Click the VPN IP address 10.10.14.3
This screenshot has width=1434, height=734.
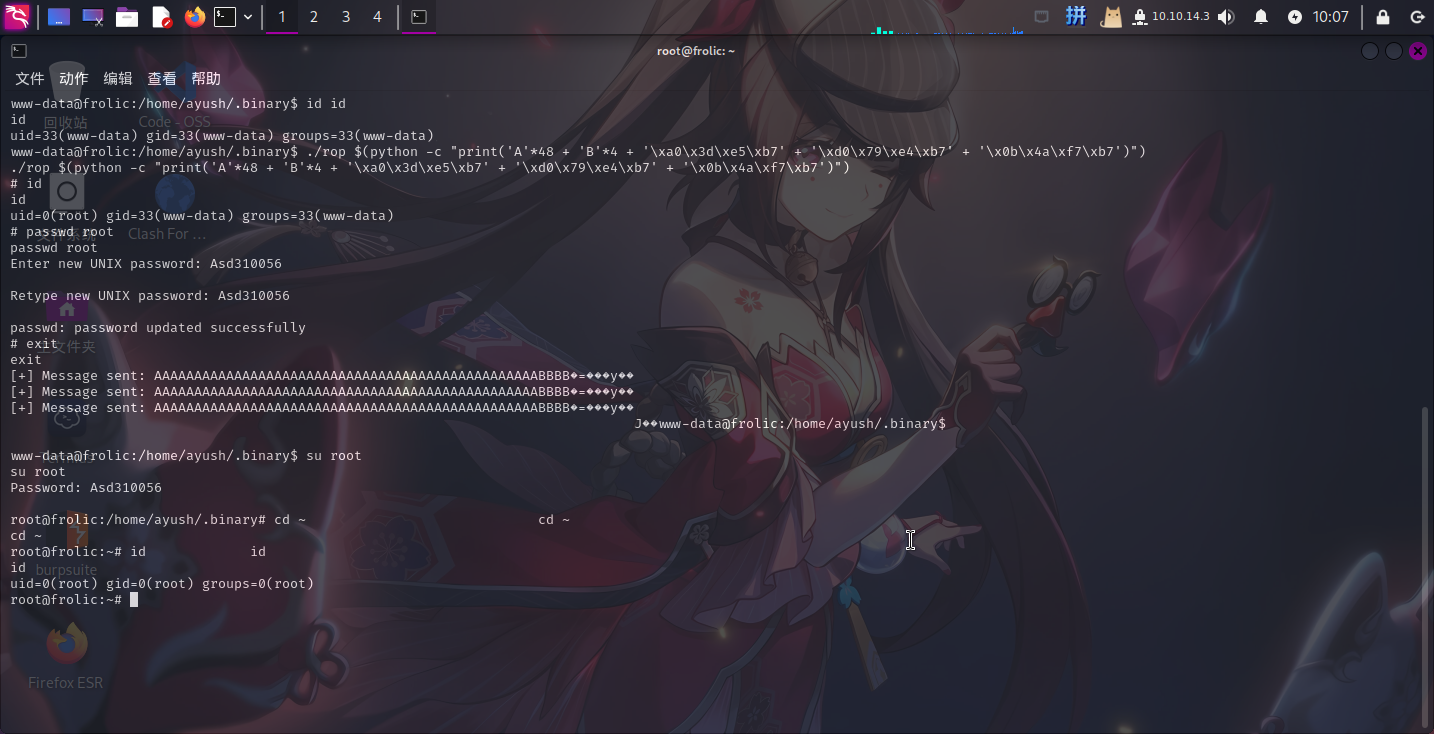1181,17
